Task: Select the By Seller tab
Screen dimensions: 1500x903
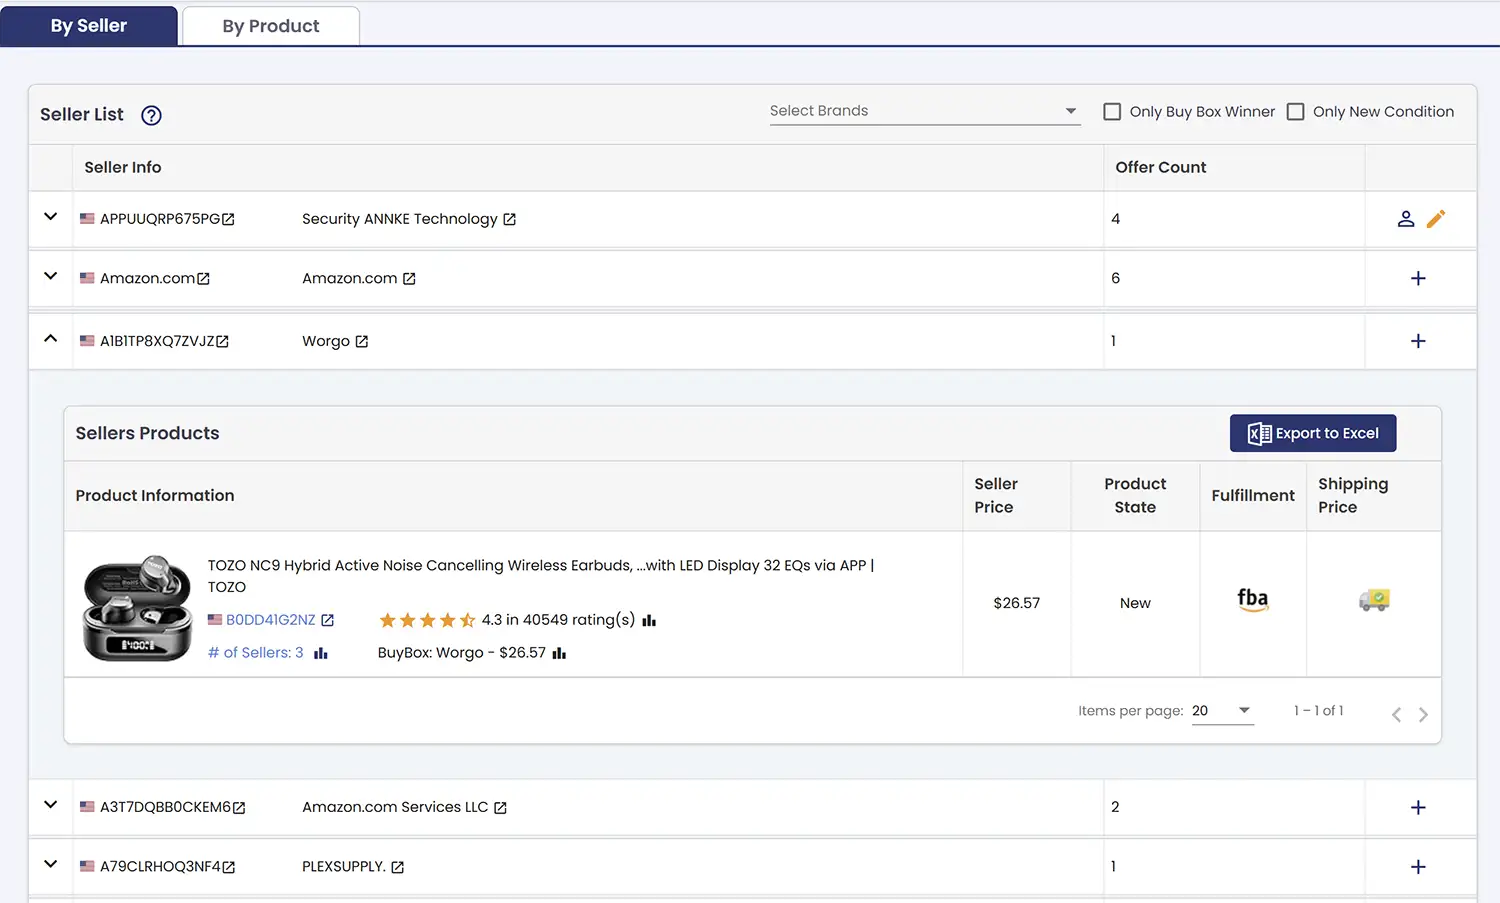Action: click(x=88, y=25)
